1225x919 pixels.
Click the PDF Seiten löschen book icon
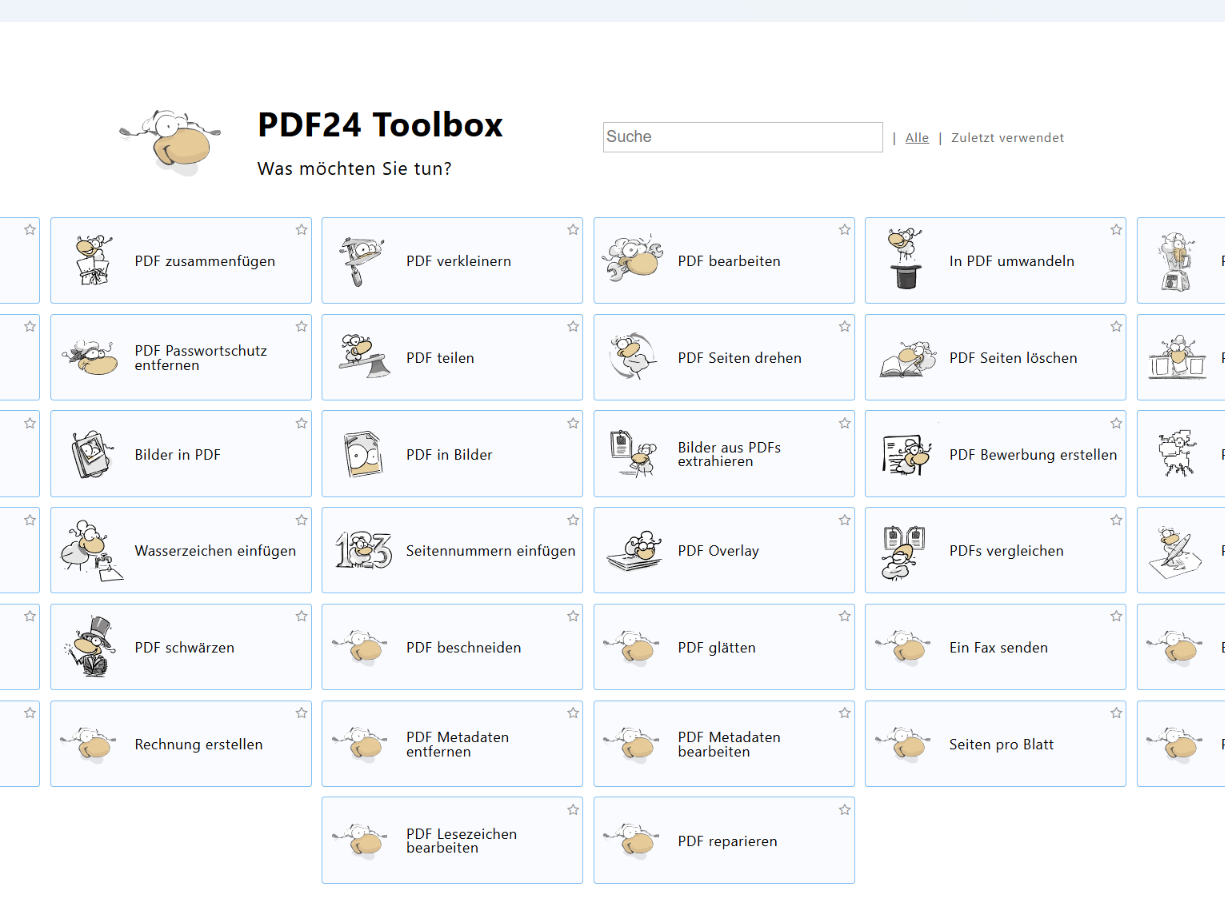(908, 359)
